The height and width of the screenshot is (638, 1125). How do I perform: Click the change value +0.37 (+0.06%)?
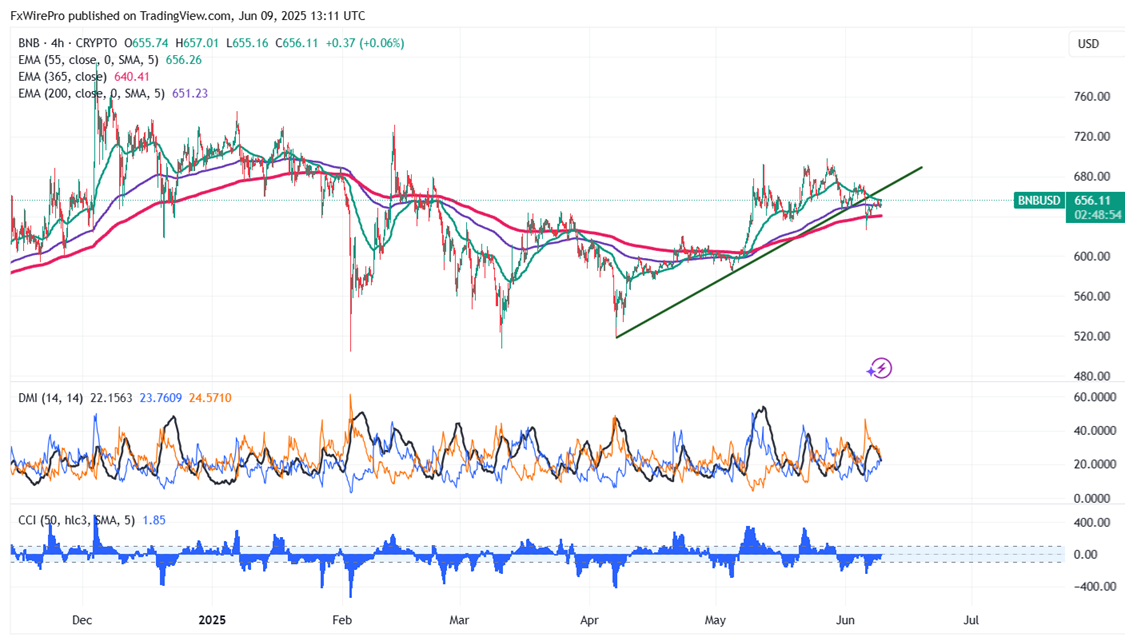tap(364, 43)
